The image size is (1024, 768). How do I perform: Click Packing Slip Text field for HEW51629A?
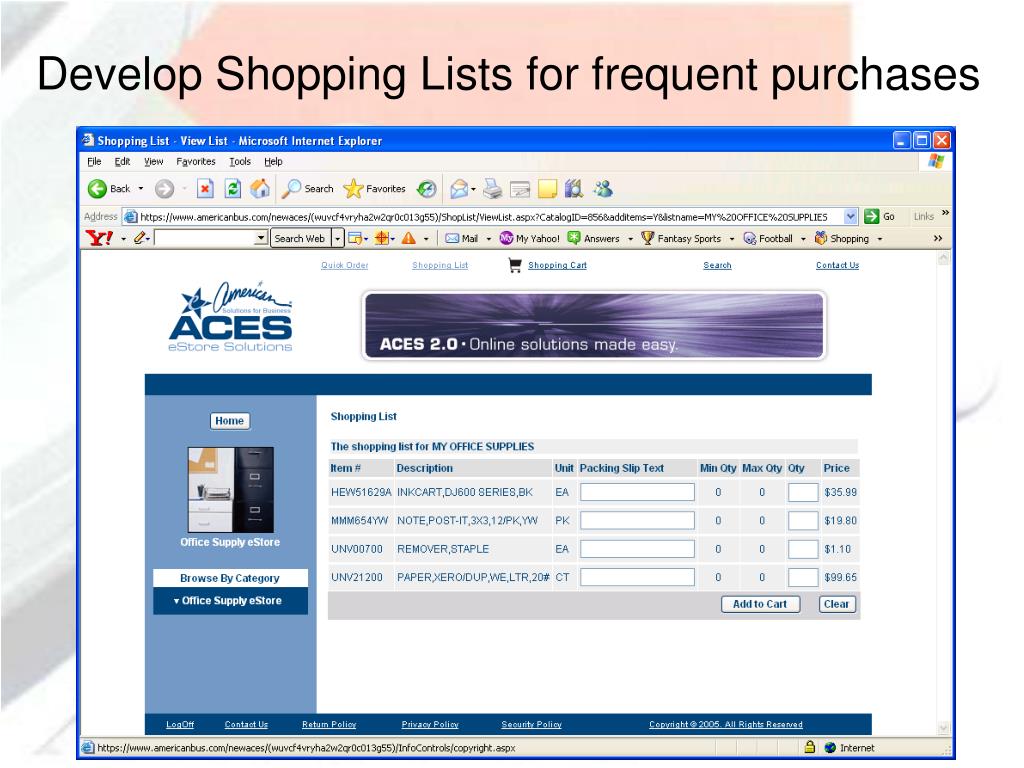click(637, 492)
